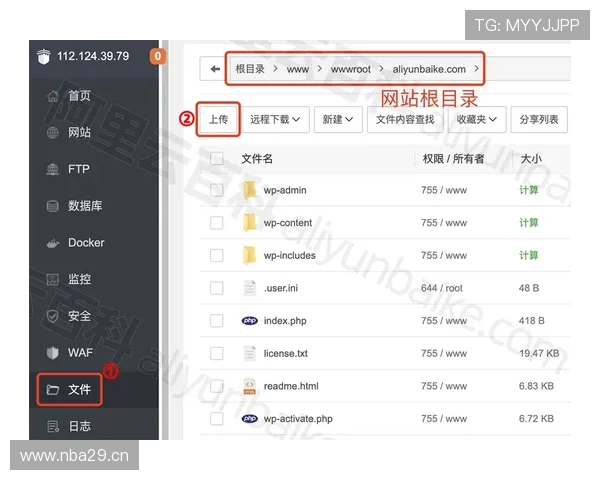Check the box for wp-includes
Viewport: 600px width, 480px height.
pyautogui.click(x=217, y=255)
